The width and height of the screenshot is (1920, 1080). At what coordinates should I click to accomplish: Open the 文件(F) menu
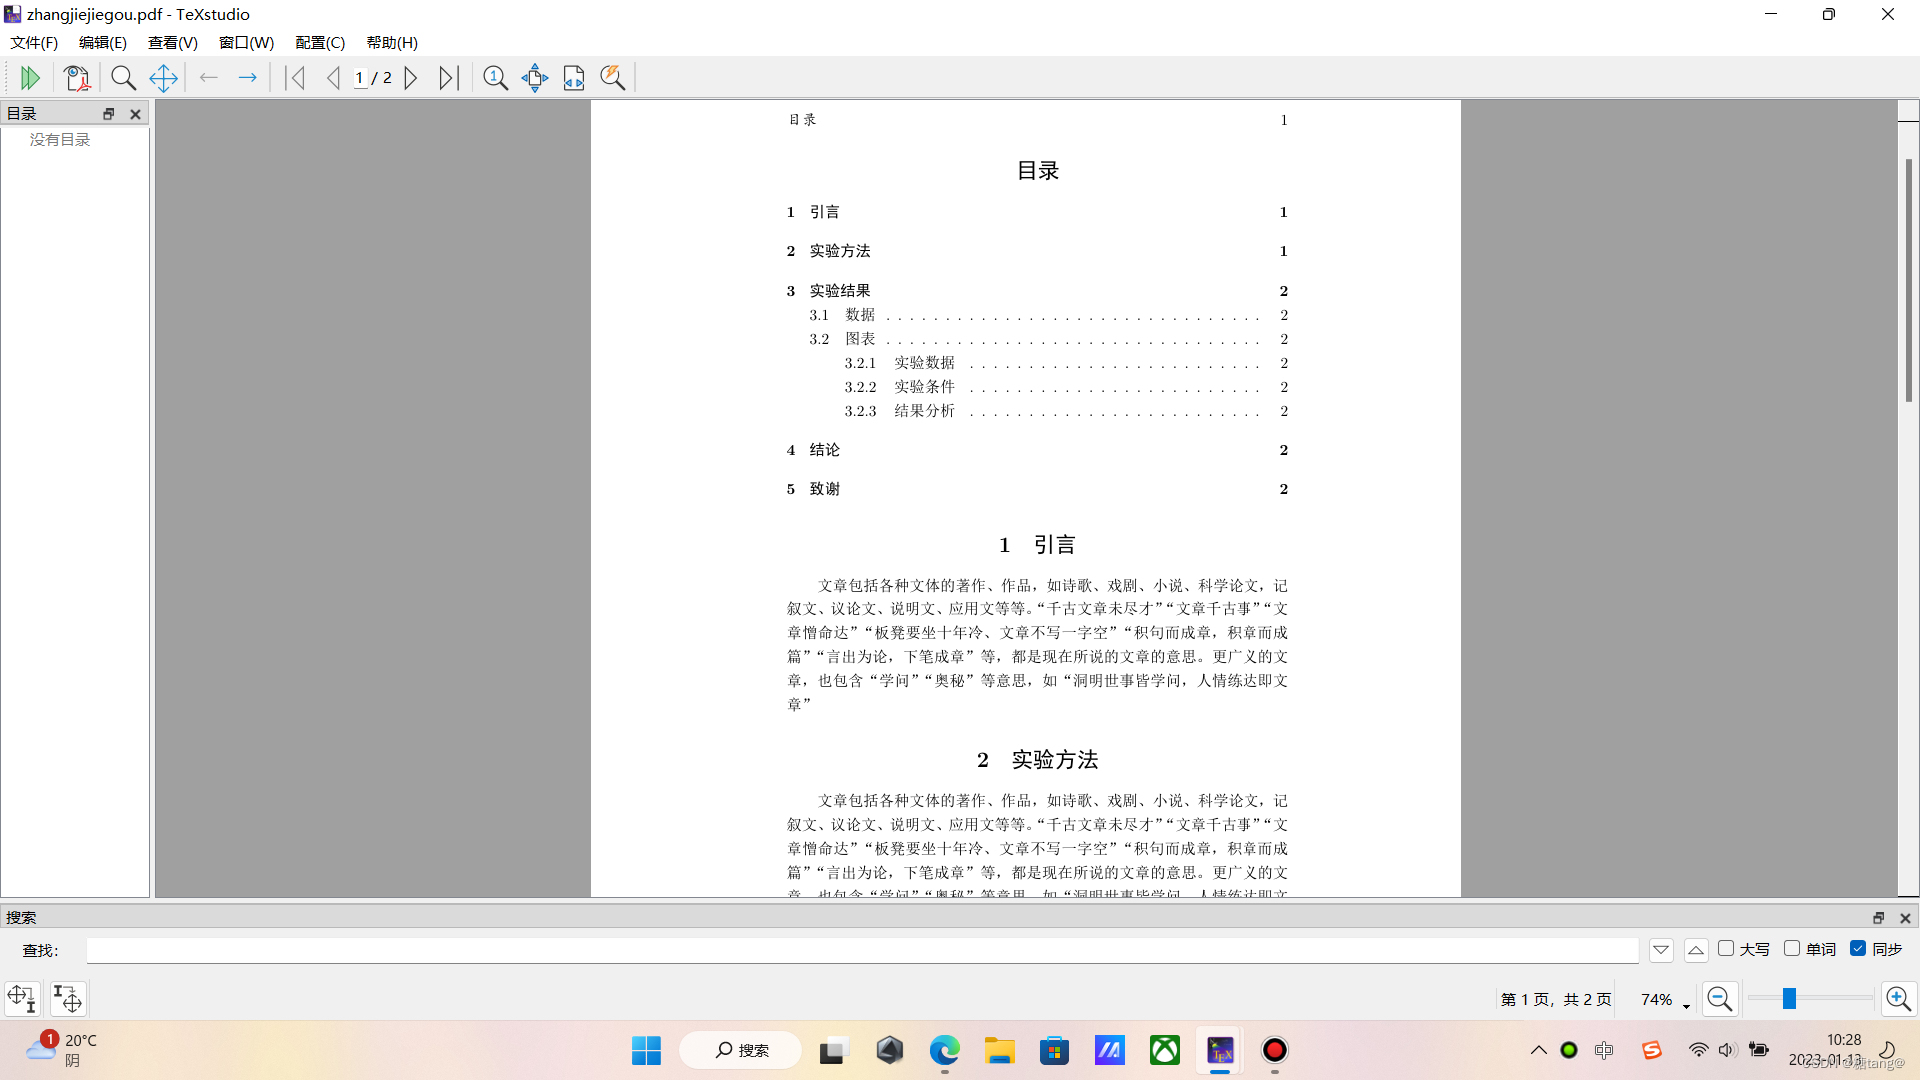(x=34, y=42)
